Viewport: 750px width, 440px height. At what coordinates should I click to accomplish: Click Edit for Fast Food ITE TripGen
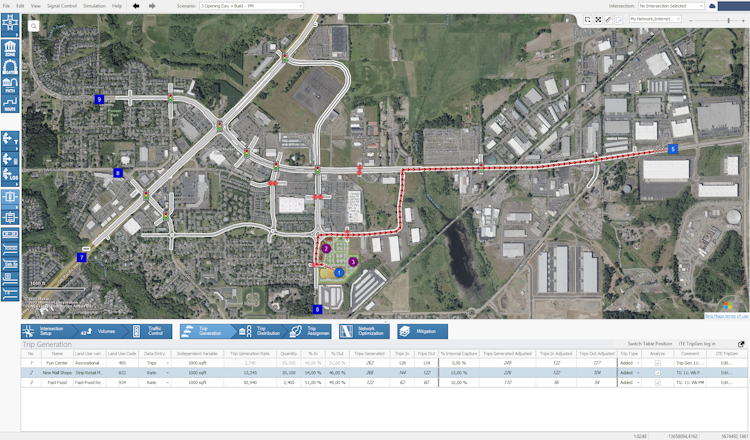pyautogui.click(x=726, y=383)
